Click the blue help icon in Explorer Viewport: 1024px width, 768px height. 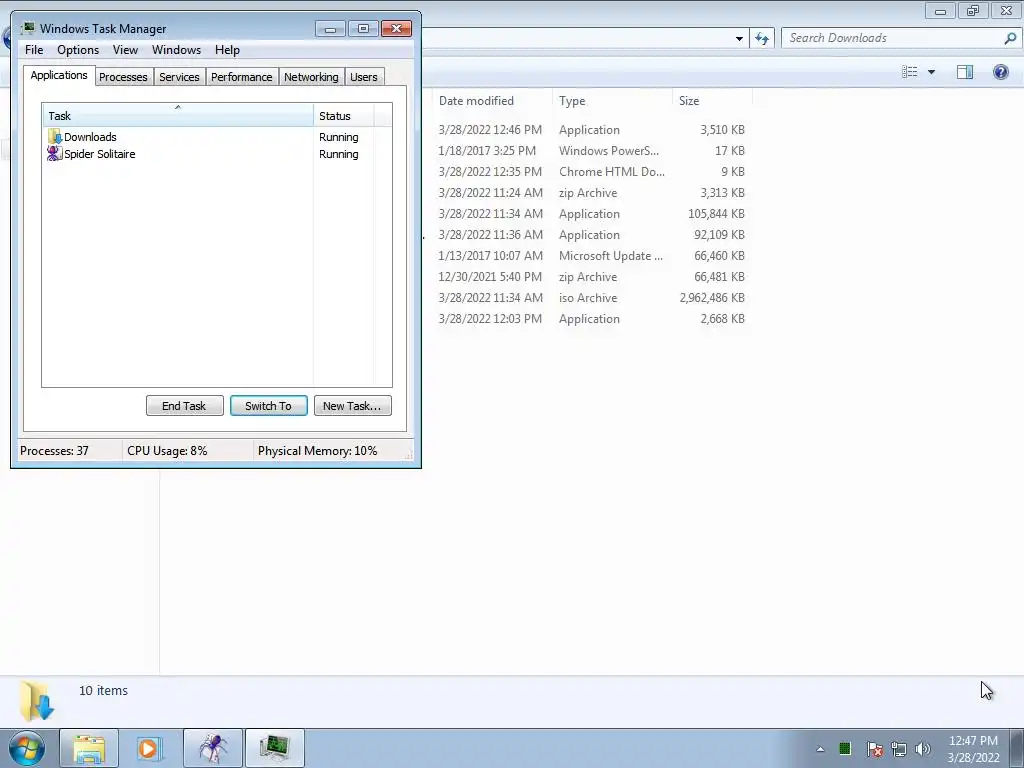pos(1000,72)
